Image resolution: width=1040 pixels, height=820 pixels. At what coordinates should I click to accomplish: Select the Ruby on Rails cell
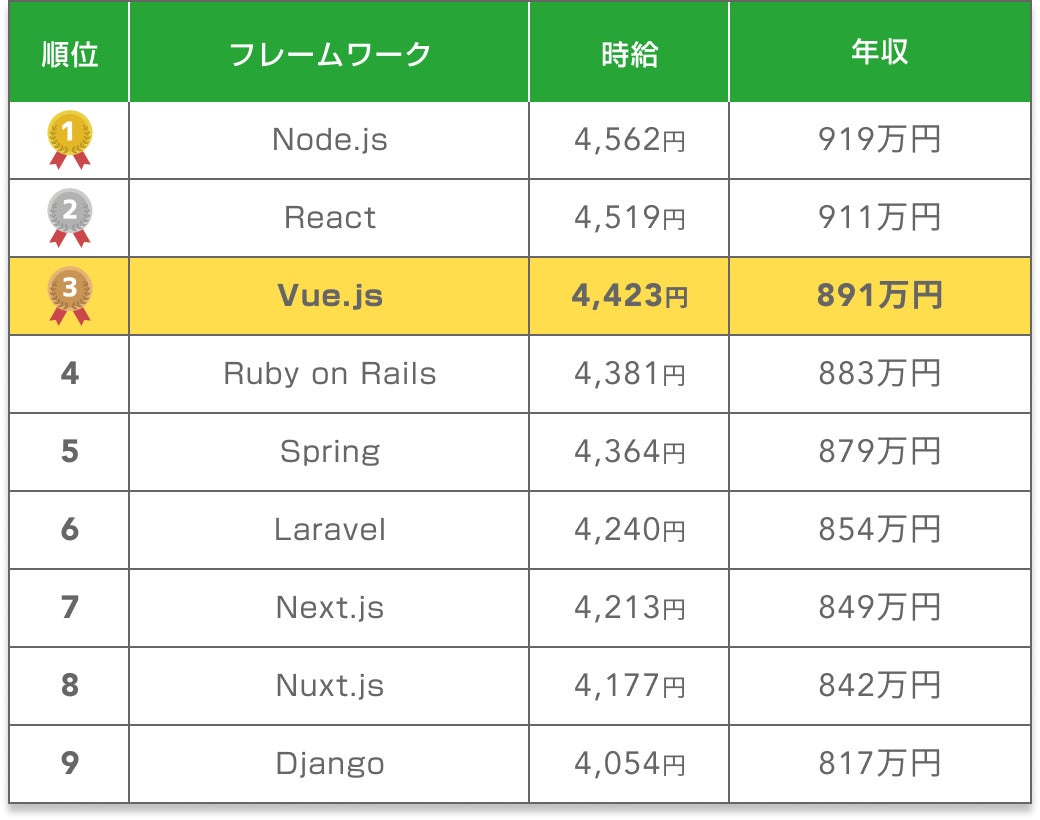(x=330, y=374)
